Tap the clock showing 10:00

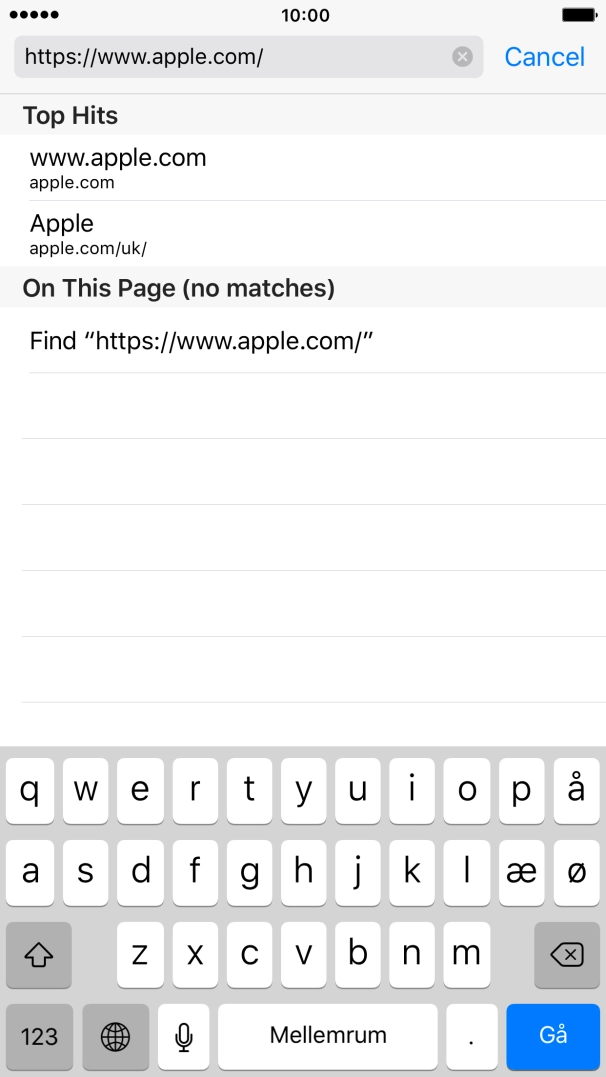[x=303, y=15]
